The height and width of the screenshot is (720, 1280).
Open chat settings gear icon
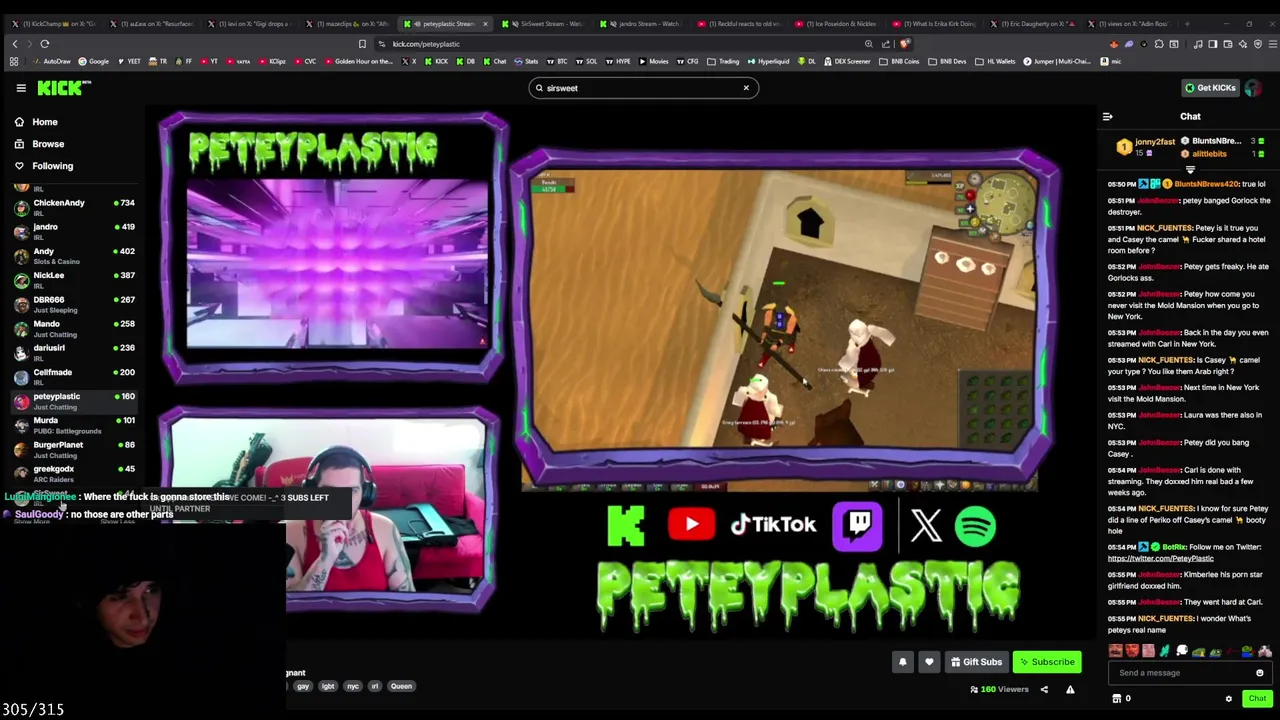[1229, 699]
